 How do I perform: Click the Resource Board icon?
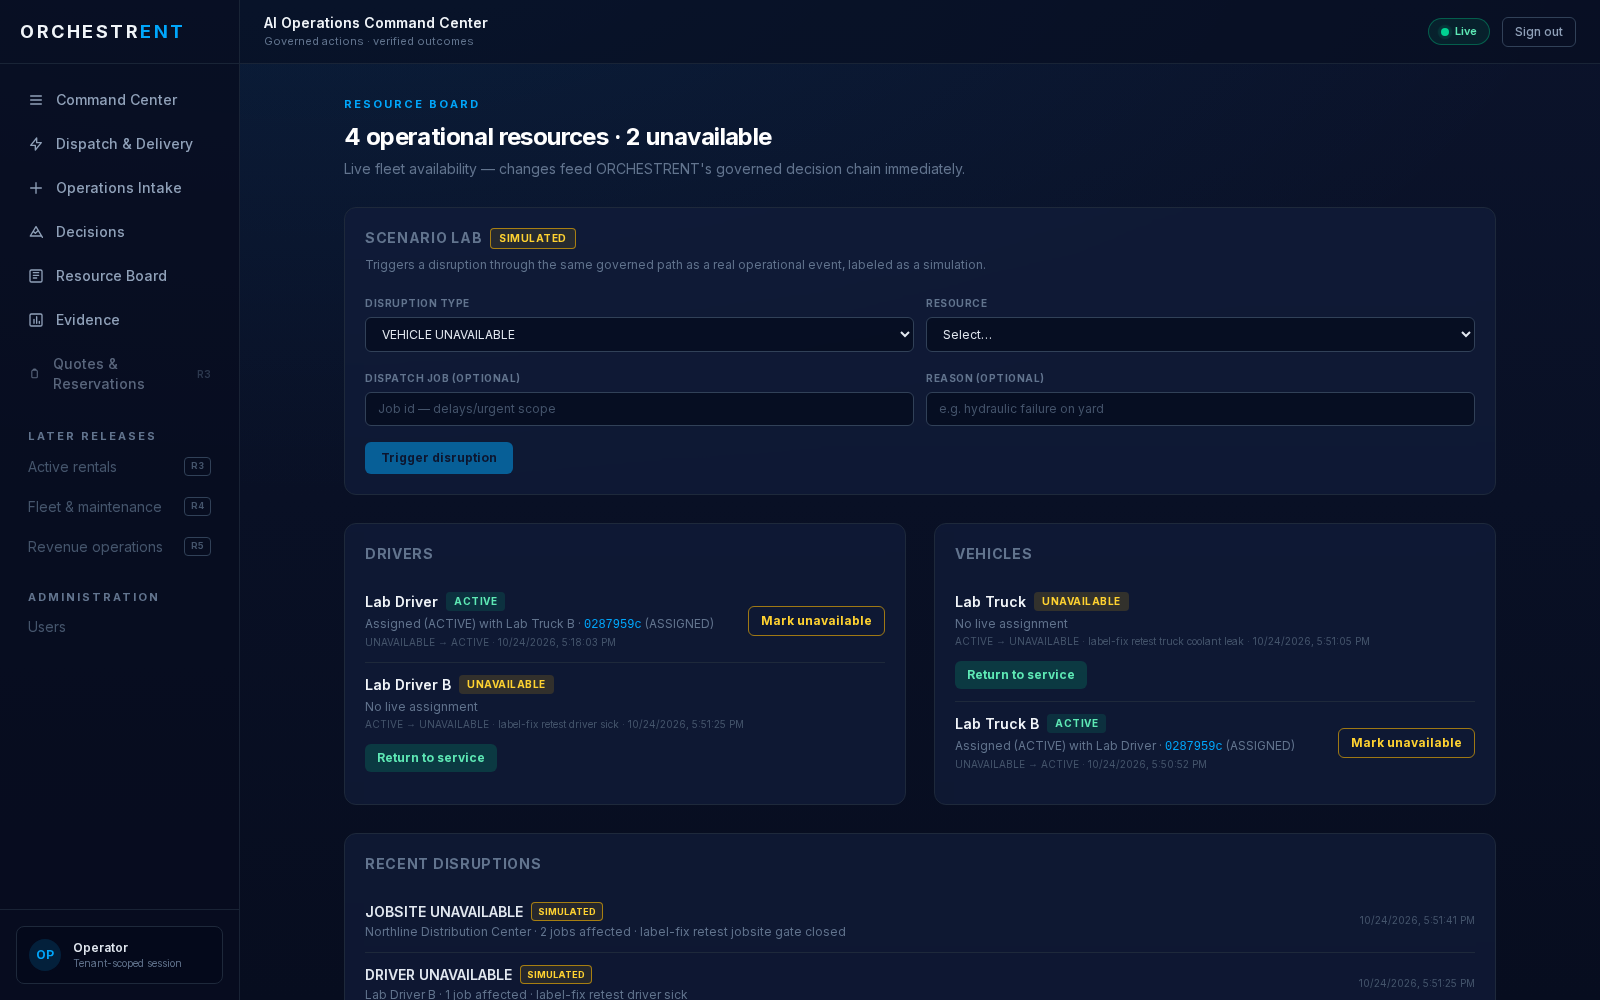36,276
